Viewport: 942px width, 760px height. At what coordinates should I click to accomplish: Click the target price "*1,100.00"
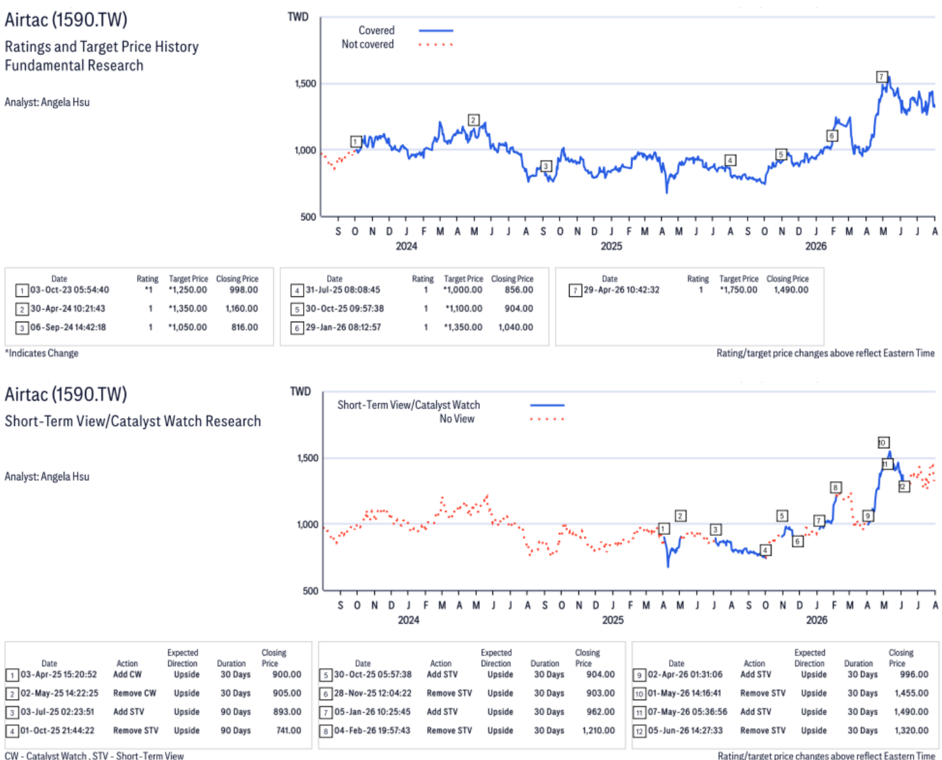click(464, 309)
